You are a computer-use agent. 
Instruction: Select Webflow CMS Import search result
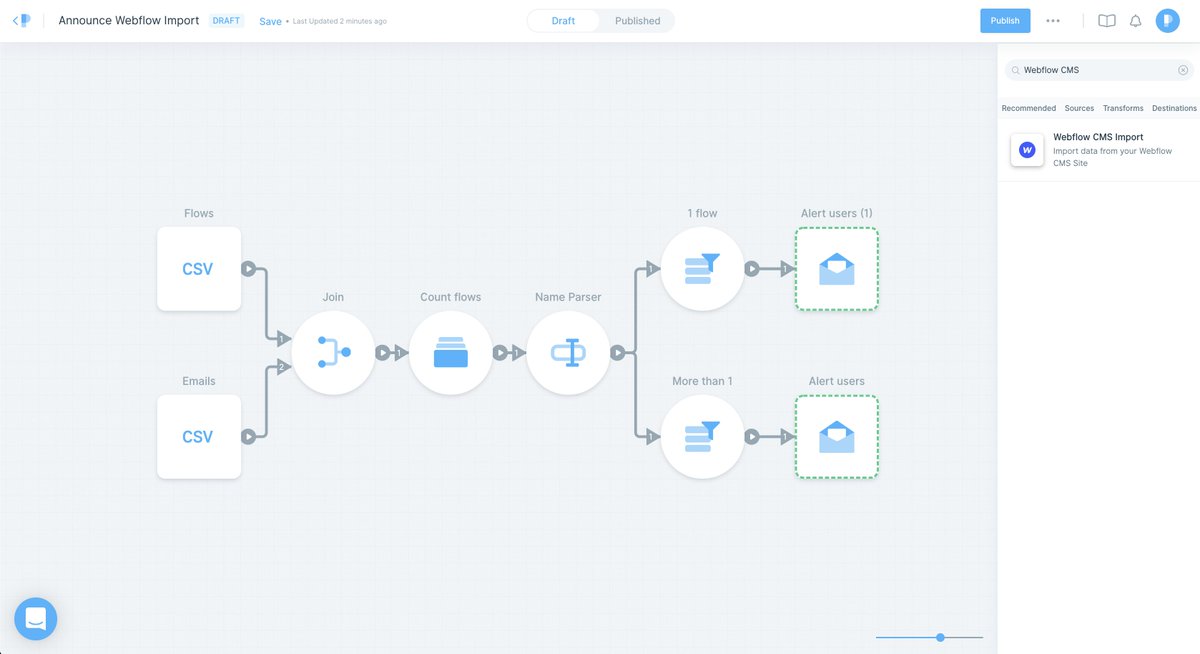coord(1098,150)
